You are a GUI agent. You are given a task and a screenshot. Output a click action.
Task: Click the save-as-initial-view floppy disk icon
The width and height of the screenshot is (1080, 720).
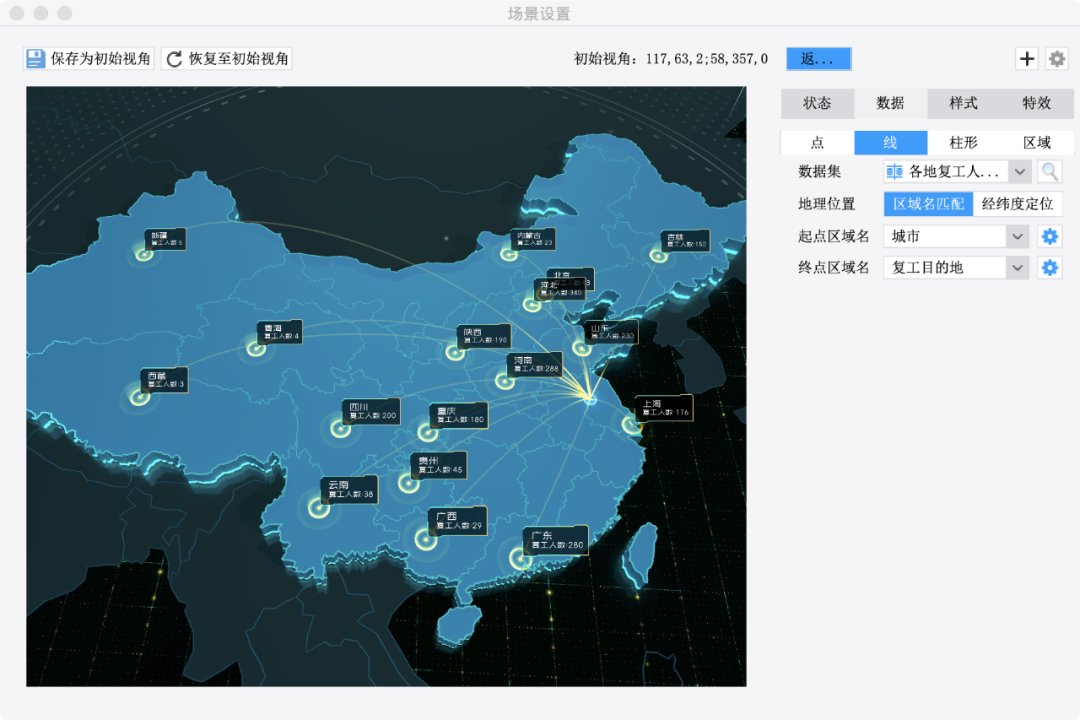35,59
